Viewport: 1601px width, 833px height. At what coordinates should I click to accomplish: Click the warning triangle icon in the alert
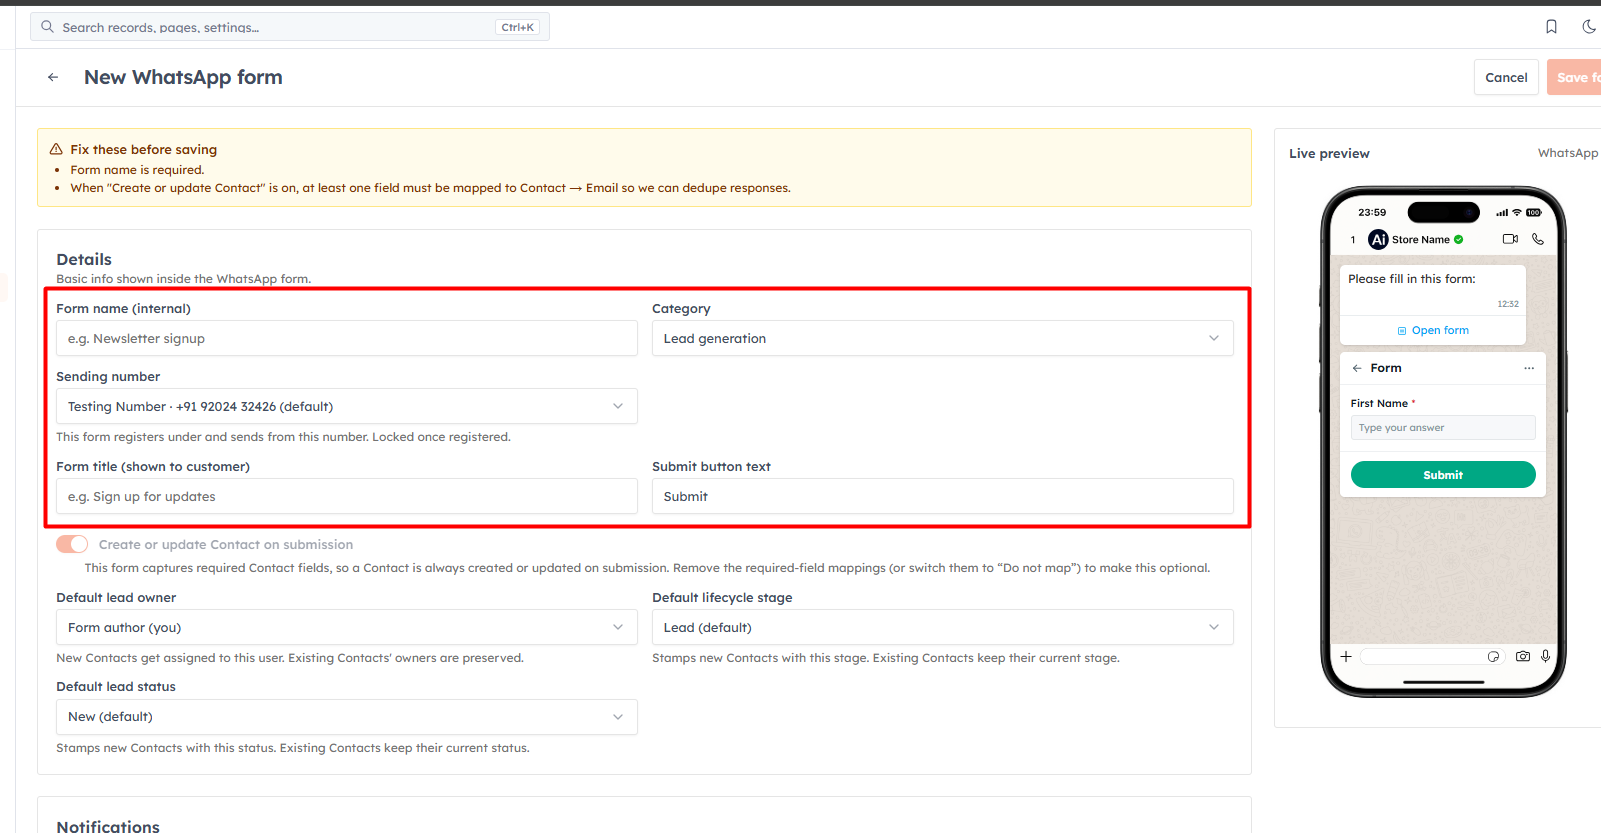56,149
